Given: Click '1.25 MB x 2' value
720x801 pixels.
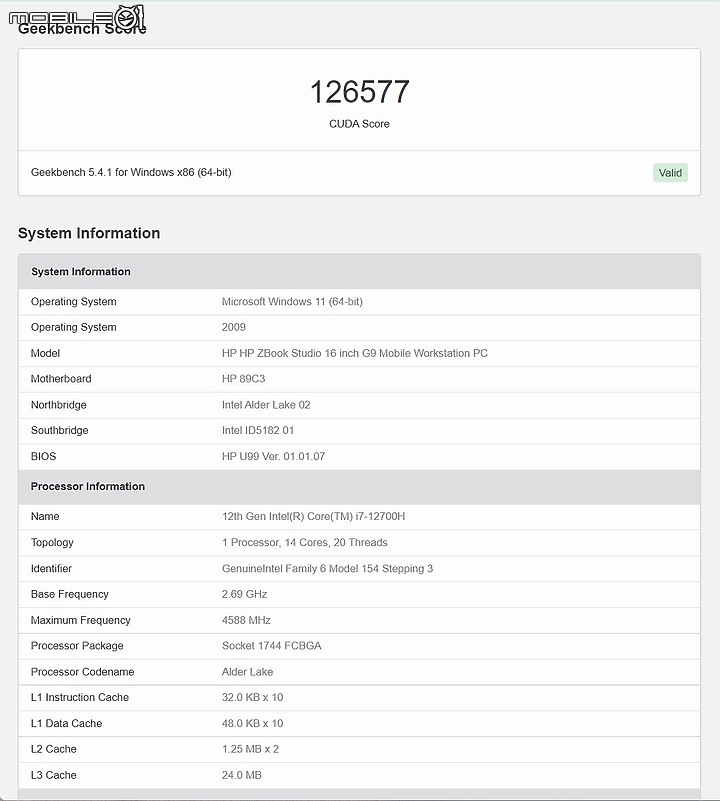Looking at the screenshot, I should click(250, 749).
